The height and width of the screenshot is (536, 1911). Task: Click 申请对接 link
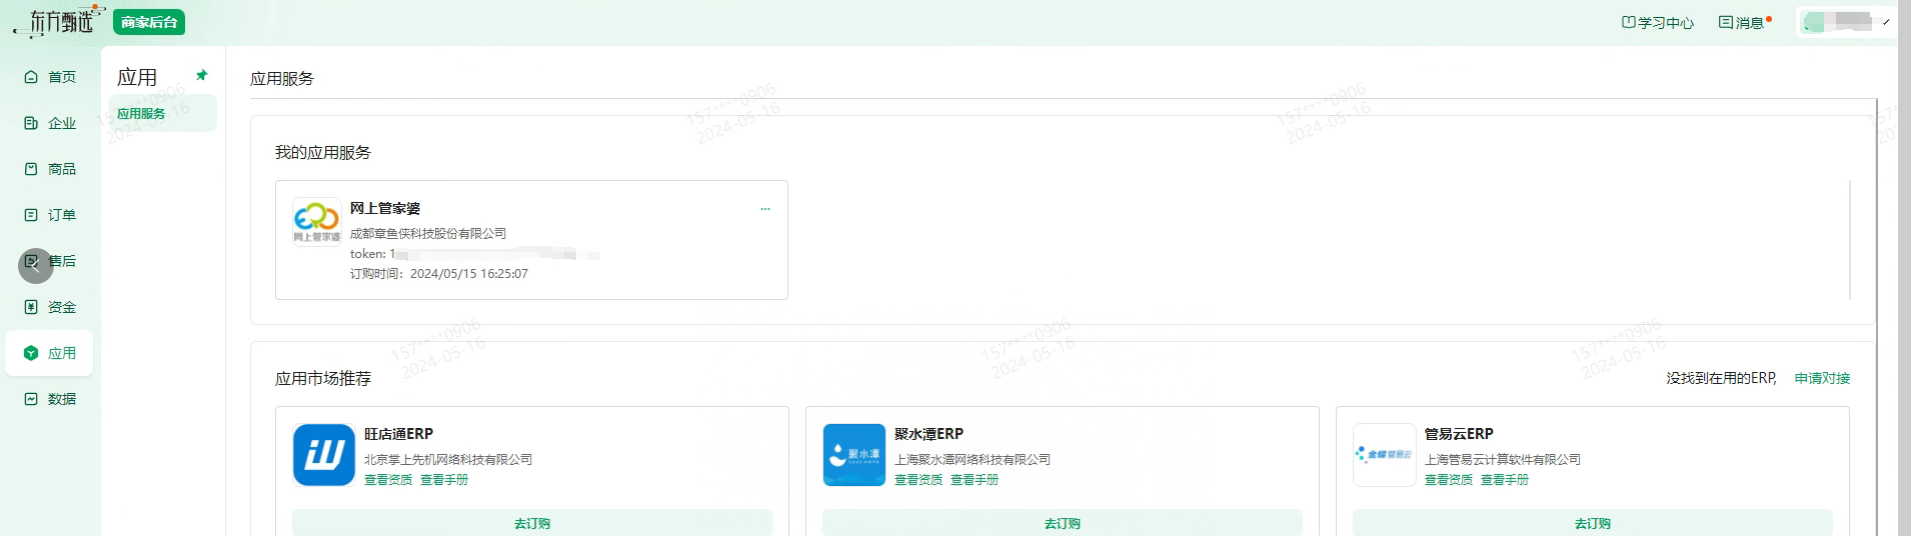[1822, 378]
